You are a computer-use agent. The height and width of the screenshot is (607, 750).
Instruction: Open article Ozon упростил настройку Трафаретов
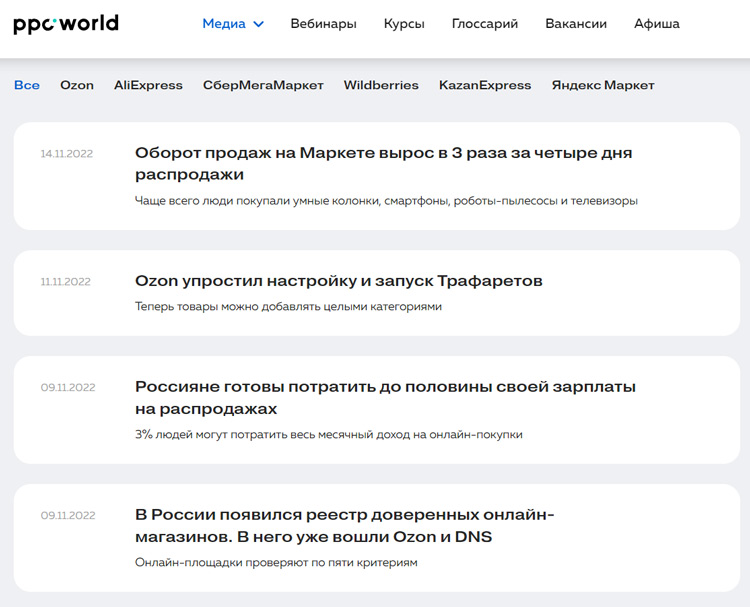click(x=339, y=281)
